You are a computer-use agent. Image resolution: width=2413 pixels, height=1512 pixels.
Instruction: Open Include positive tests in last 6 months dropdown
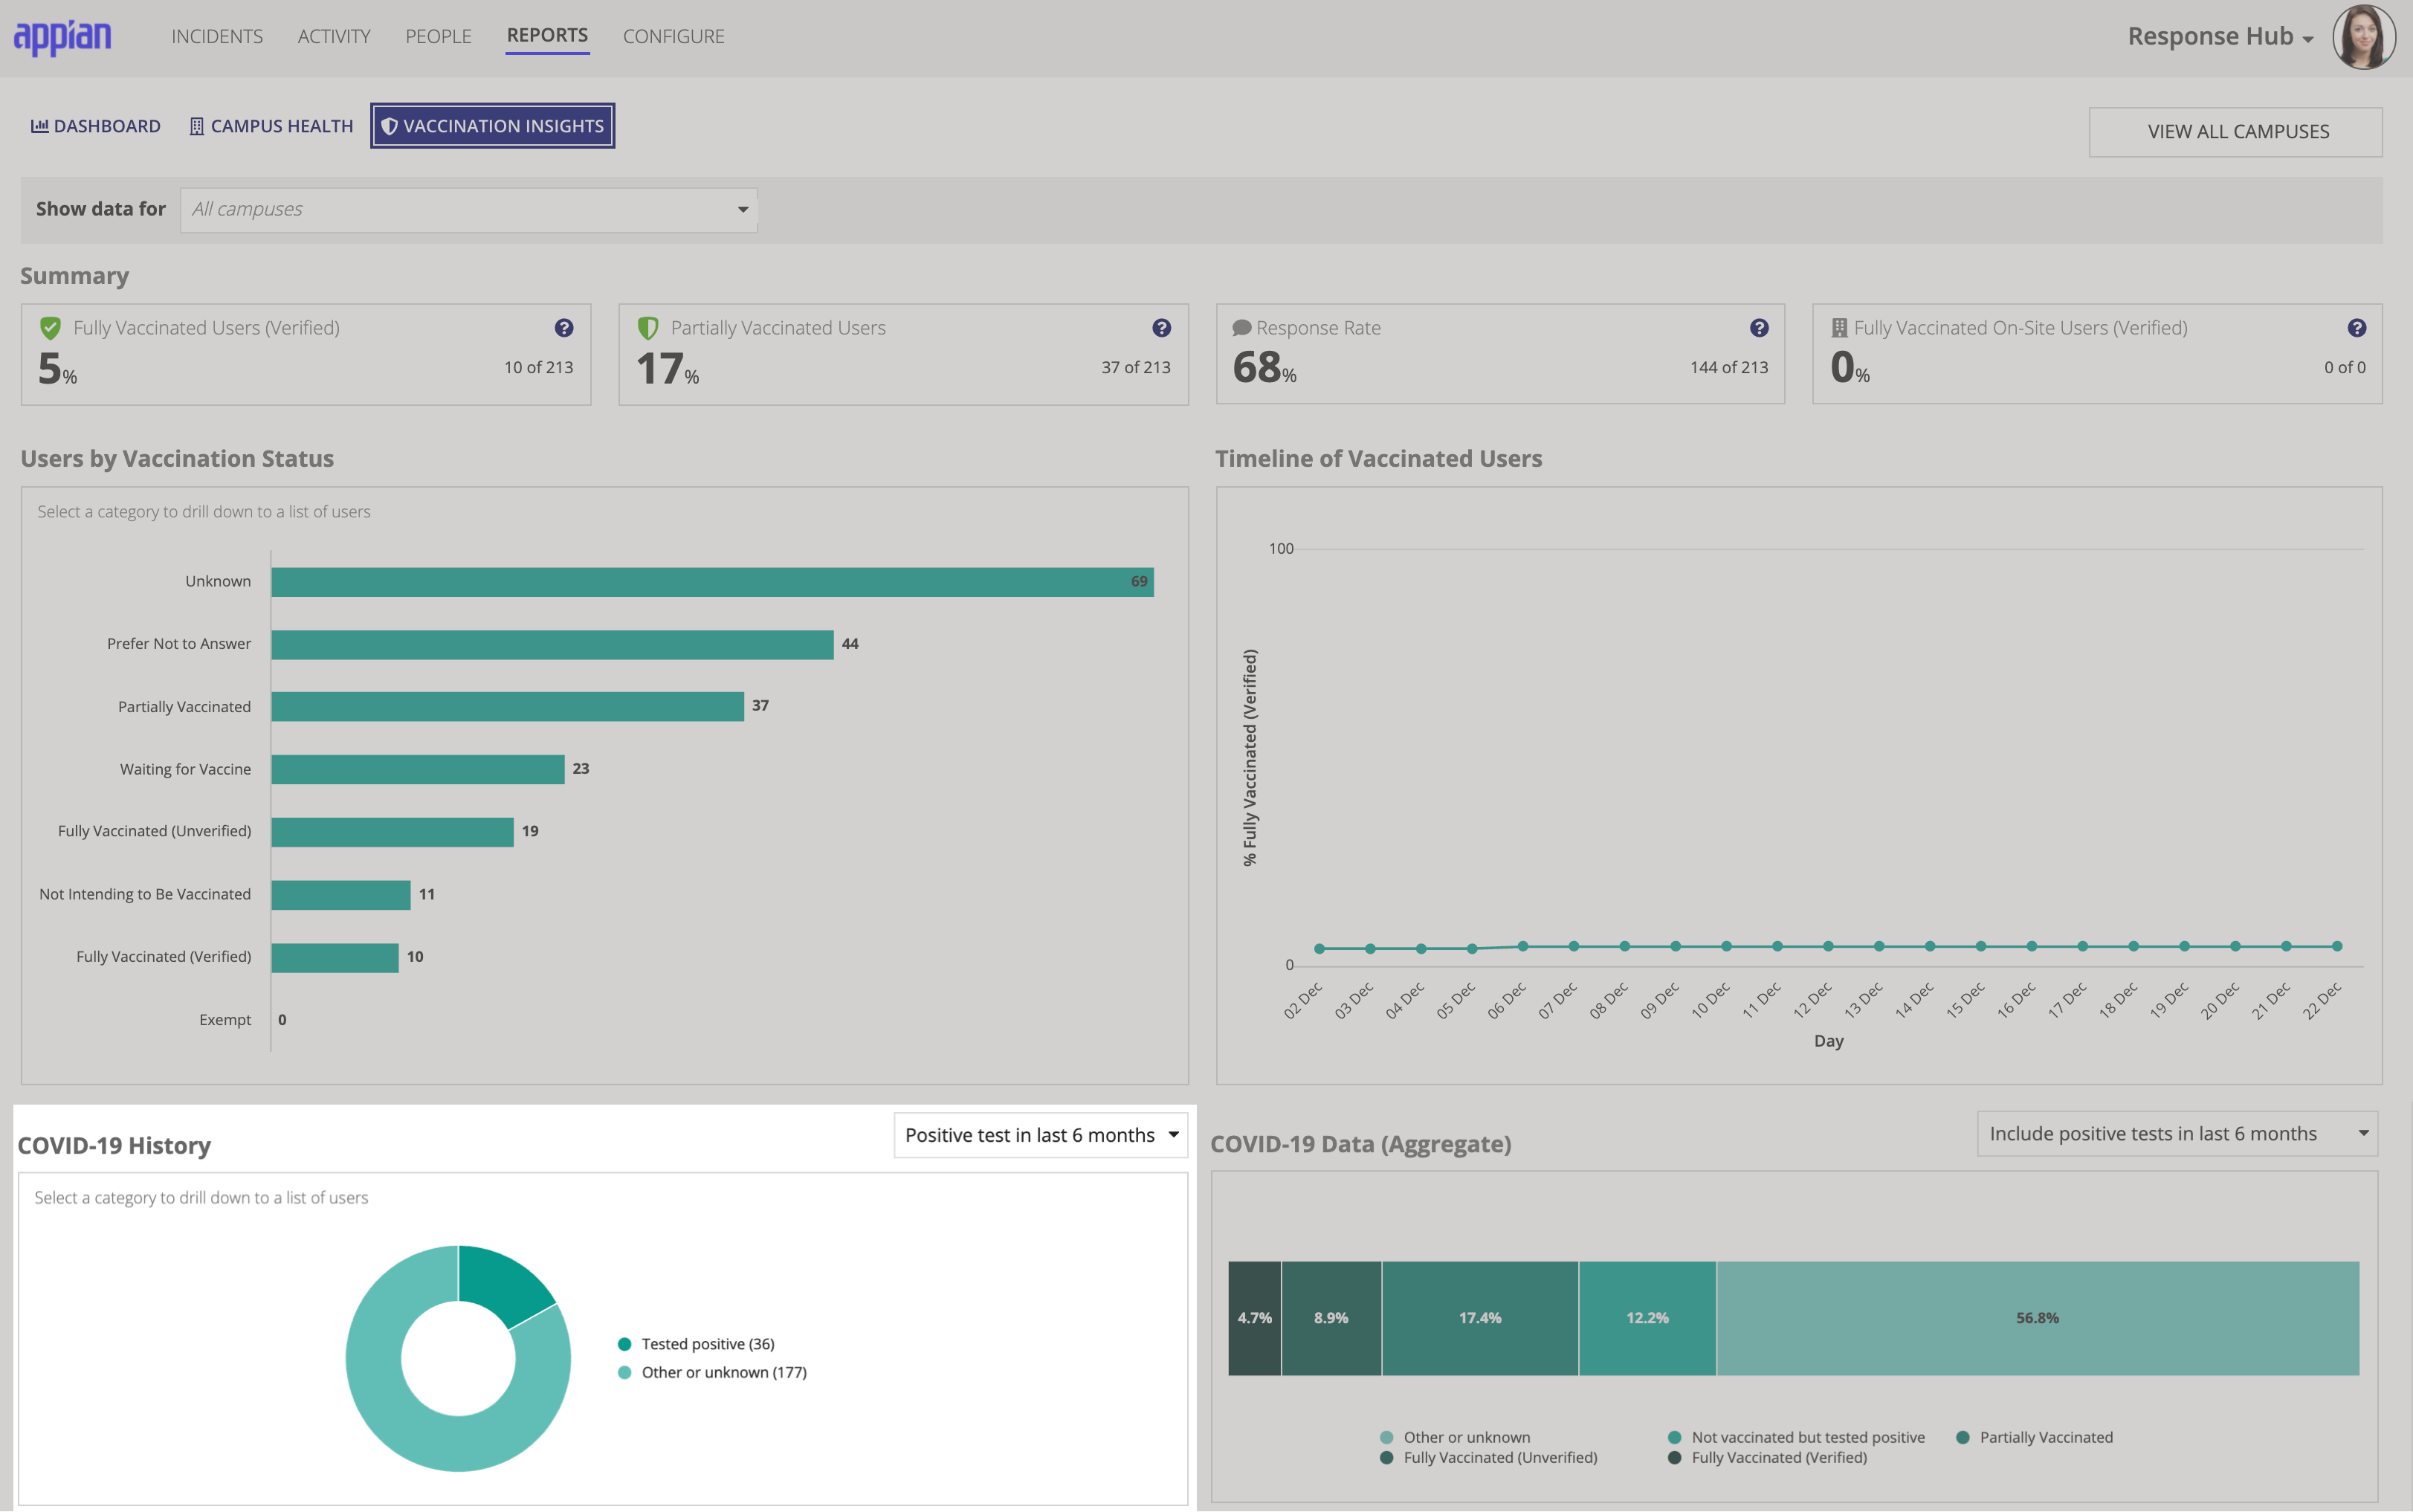[x=2177, y=1134]
